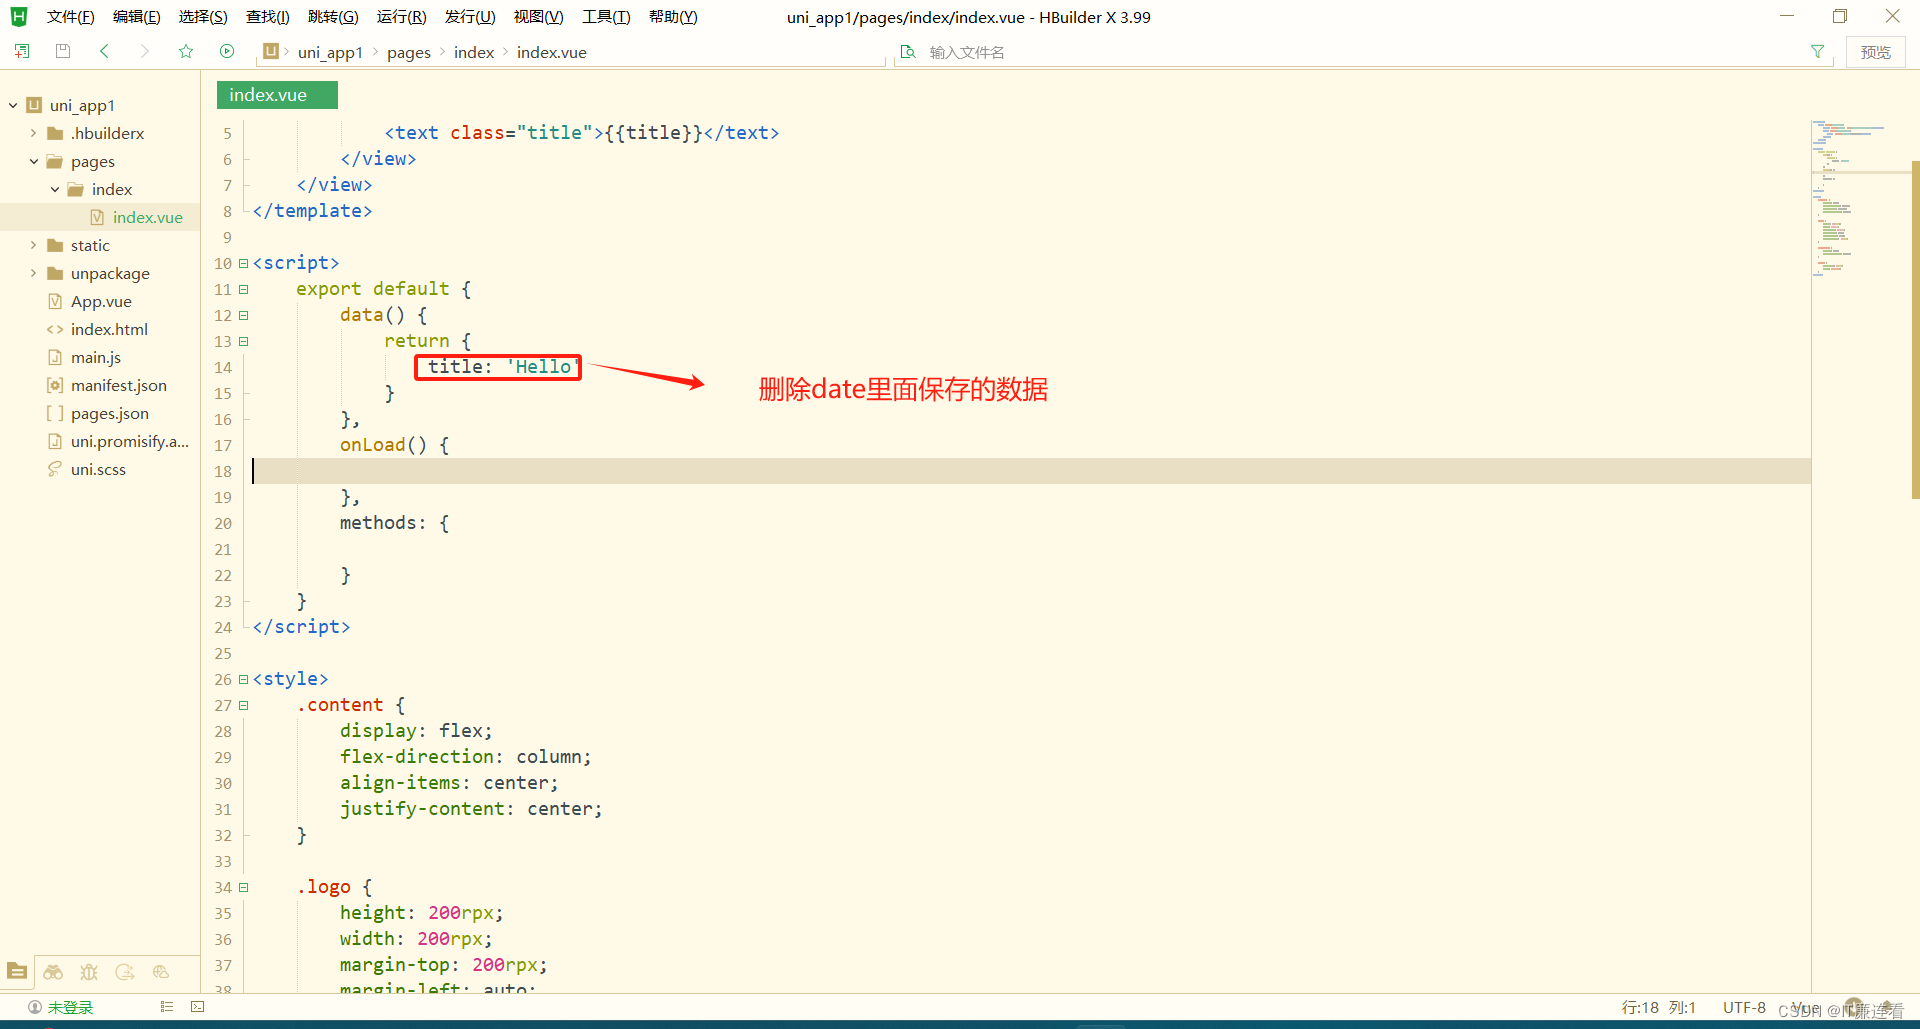
Task: Click the star bookmark icon
Action: coord(186,51)
